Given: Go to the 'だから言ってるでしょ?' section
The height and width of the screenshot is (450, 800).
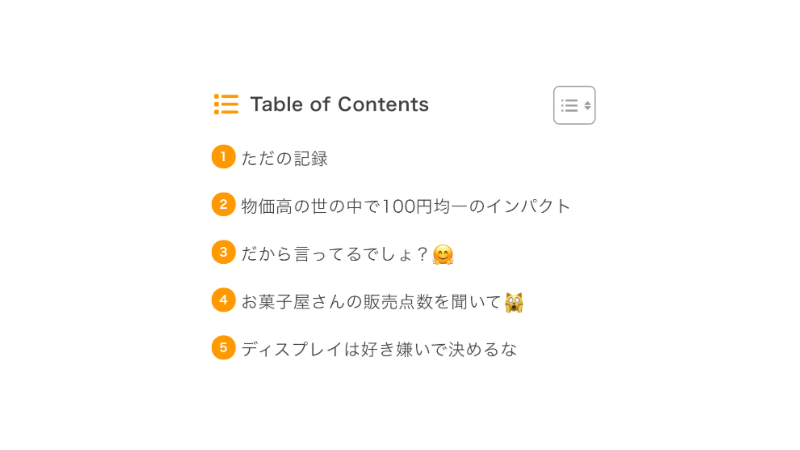Looking at the screenshot, I should (335, 254).
